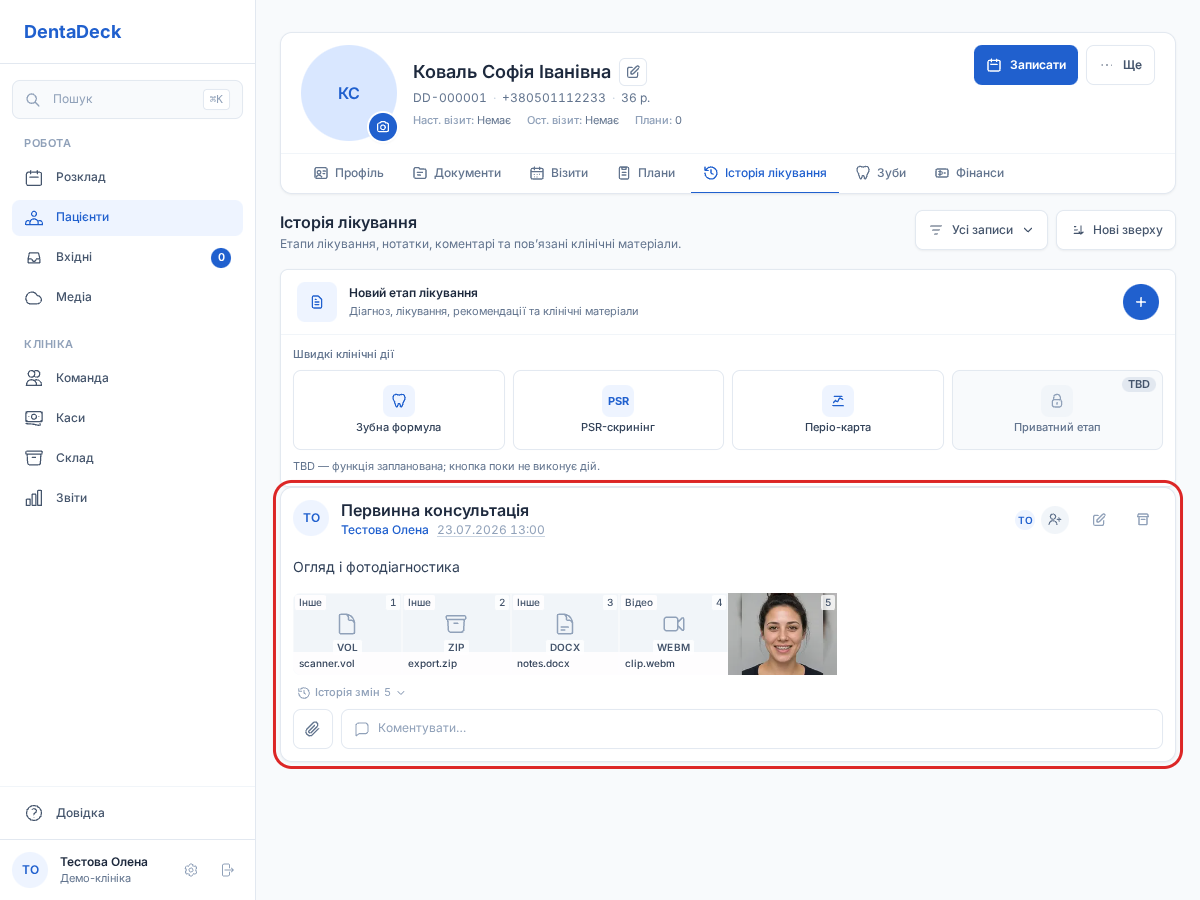Click the Пошук search field

(127, 99)
